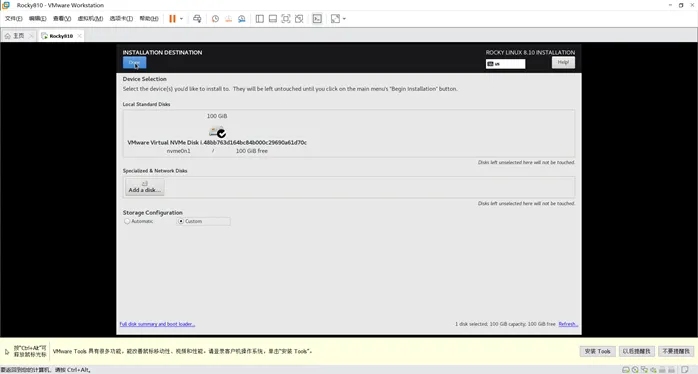698x374 pixels.
Task: Click the display device status bar icon
Action: click(671, 370)
